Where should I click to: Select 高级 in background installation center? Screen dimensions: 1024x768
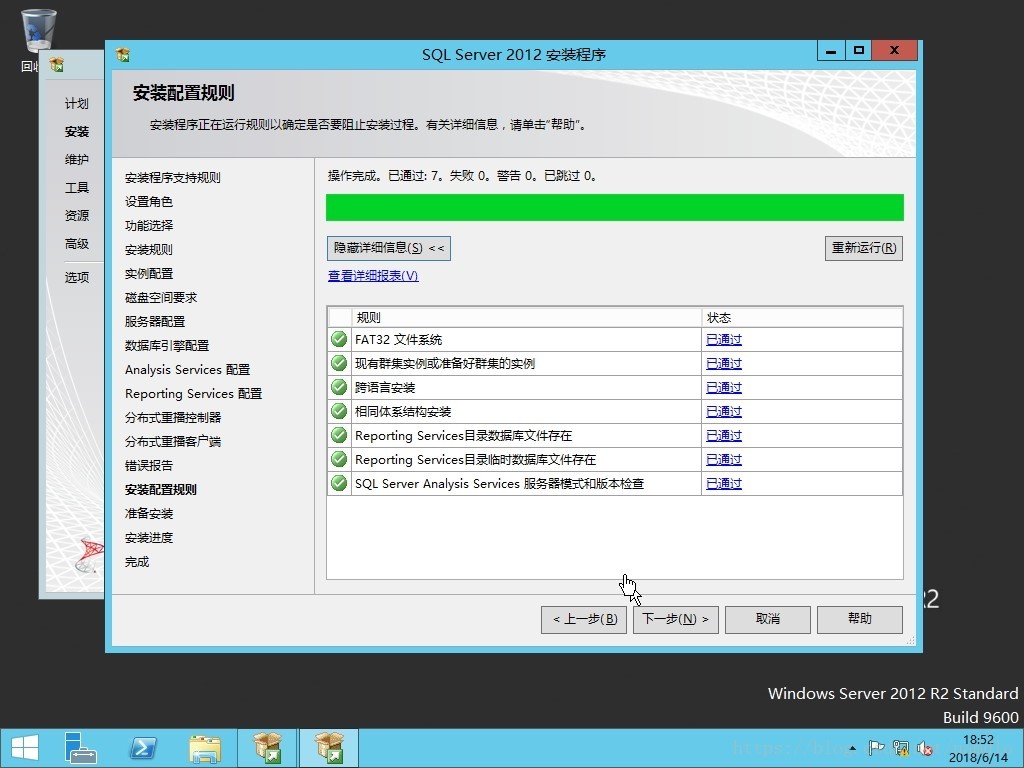point(76,244)
